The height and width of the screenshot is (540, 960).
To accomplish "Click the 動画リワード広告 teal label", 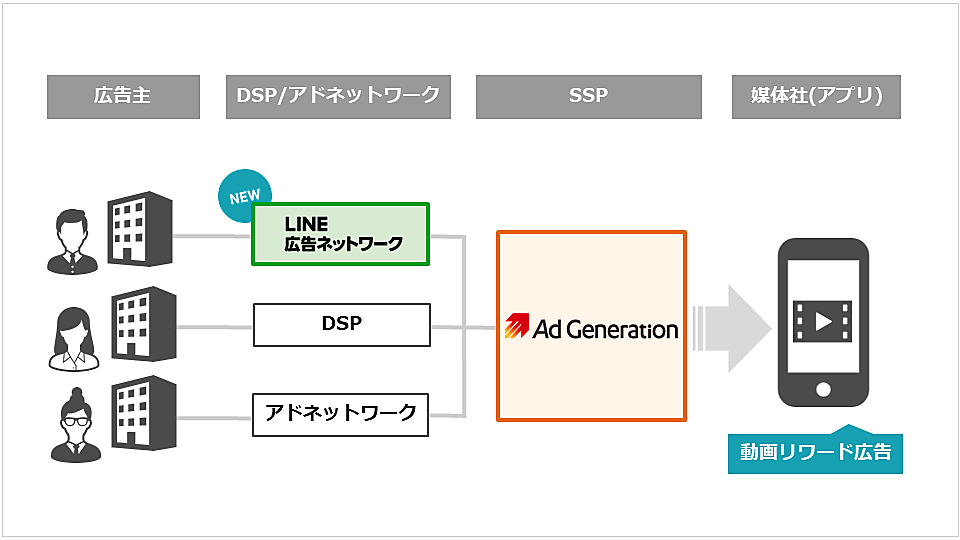I will click(x=815, y=453).
